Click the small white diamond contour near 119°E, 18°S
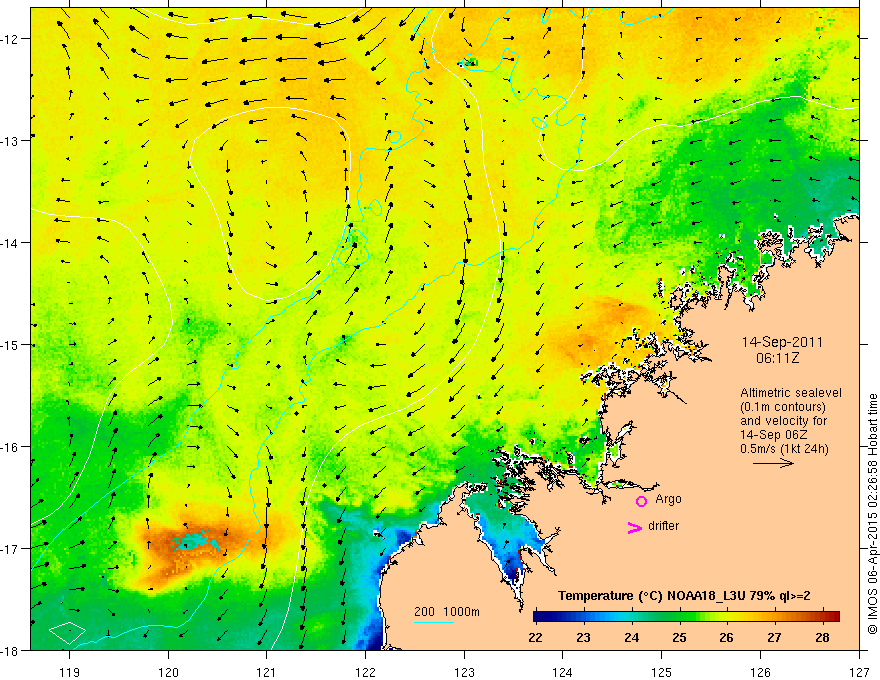 click(67, 632)
